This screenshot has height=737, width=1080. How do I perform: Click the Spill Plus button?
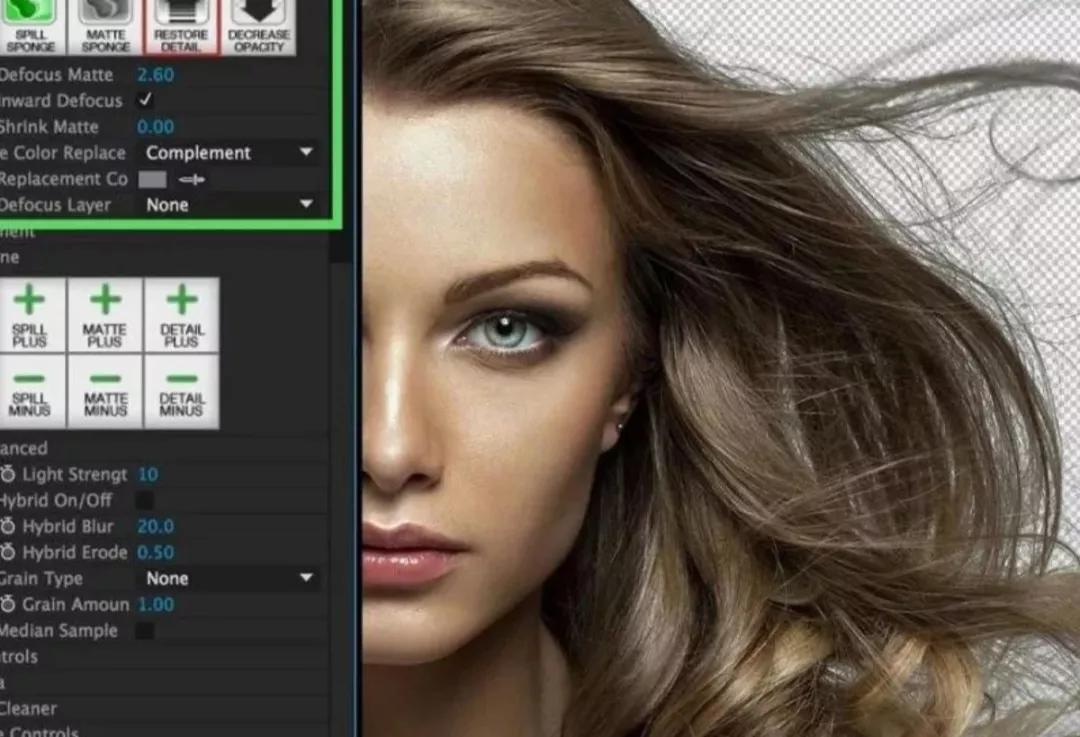pyautogui.click(x=32, y=315)
